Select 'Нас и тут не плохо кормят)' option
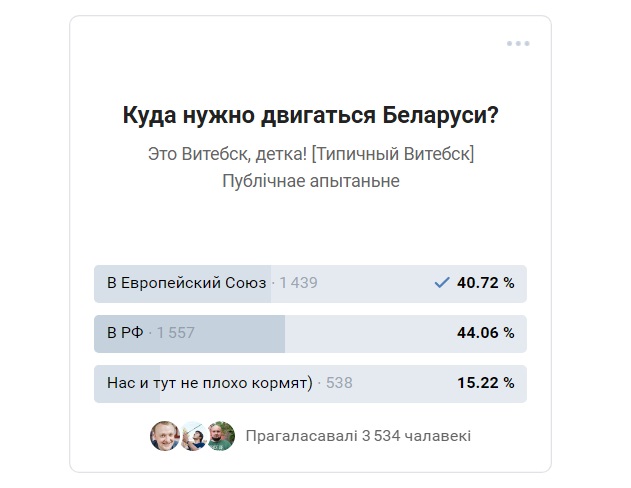Screen dimensions: 631x488 click(310, 383)
